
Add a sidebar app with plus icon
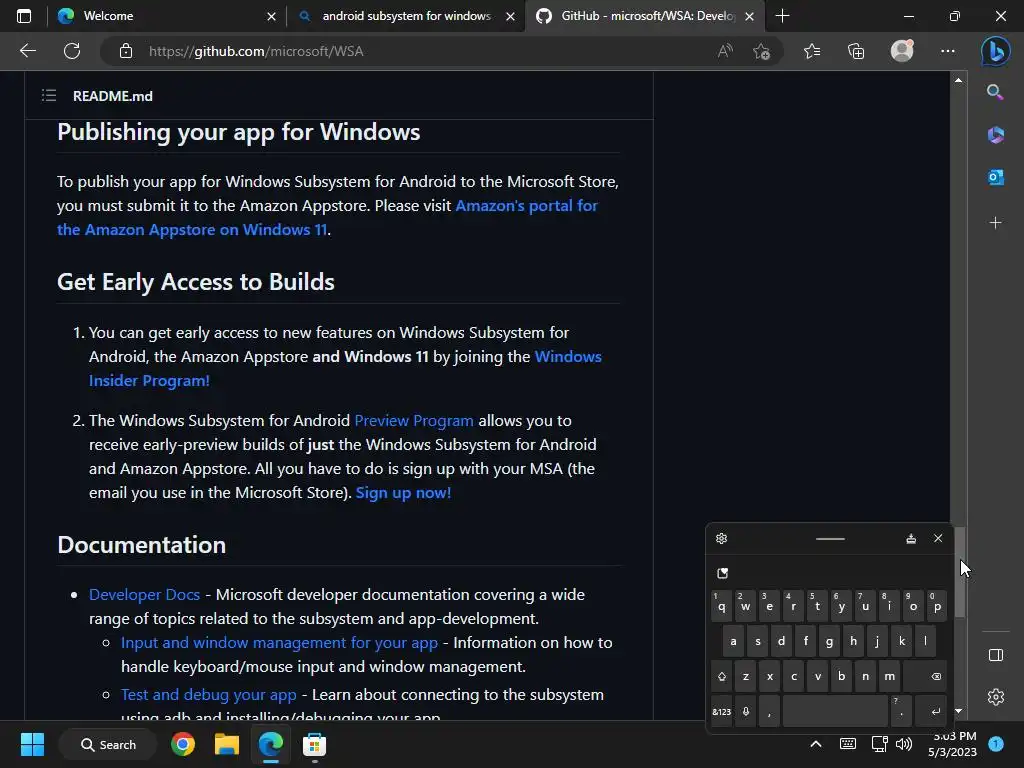(995, 223)
